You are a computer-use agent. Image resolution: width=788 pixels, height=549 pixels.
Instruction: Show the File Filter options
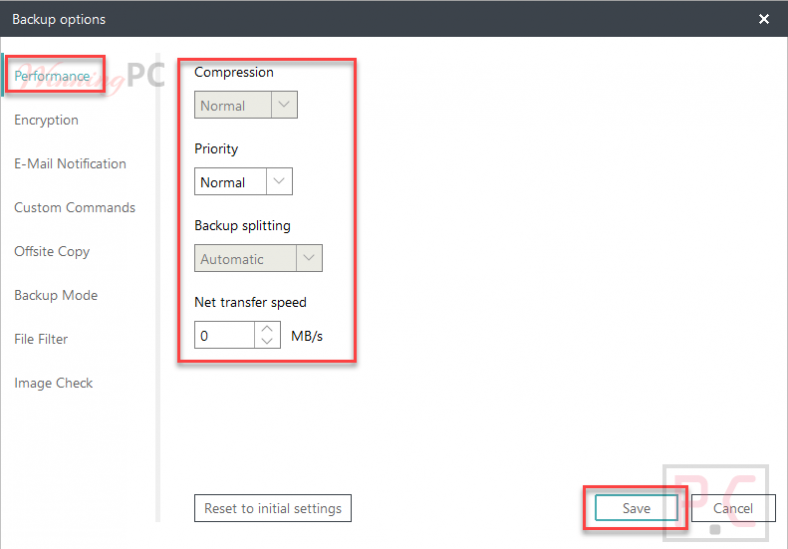pyautogui.click(x=41, y=339)
